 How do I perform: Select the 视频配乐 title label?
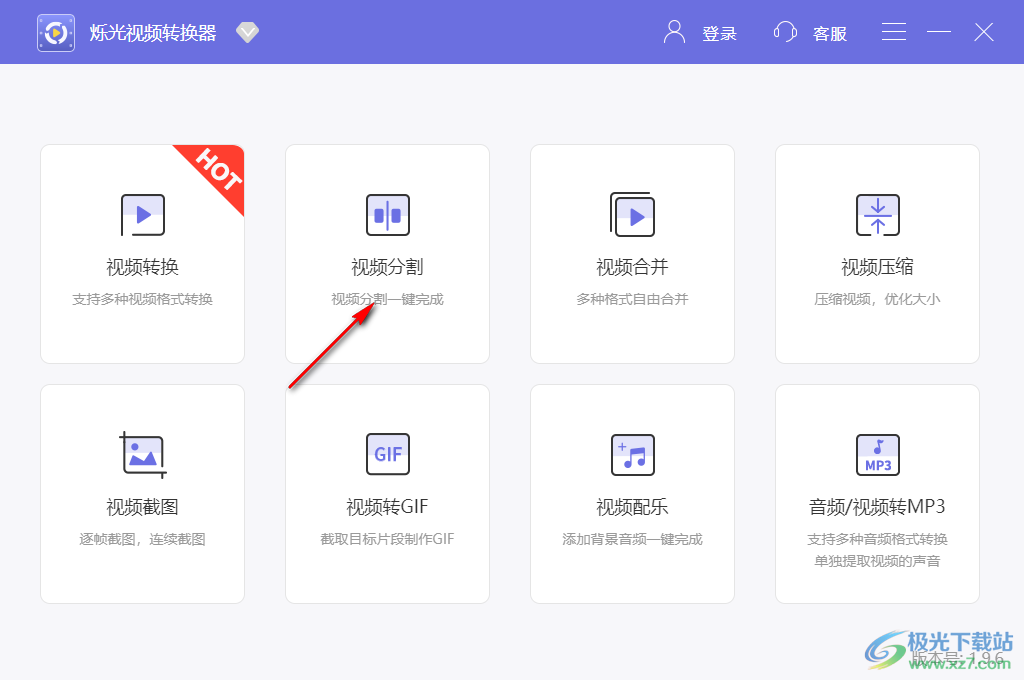coord(632,506)
